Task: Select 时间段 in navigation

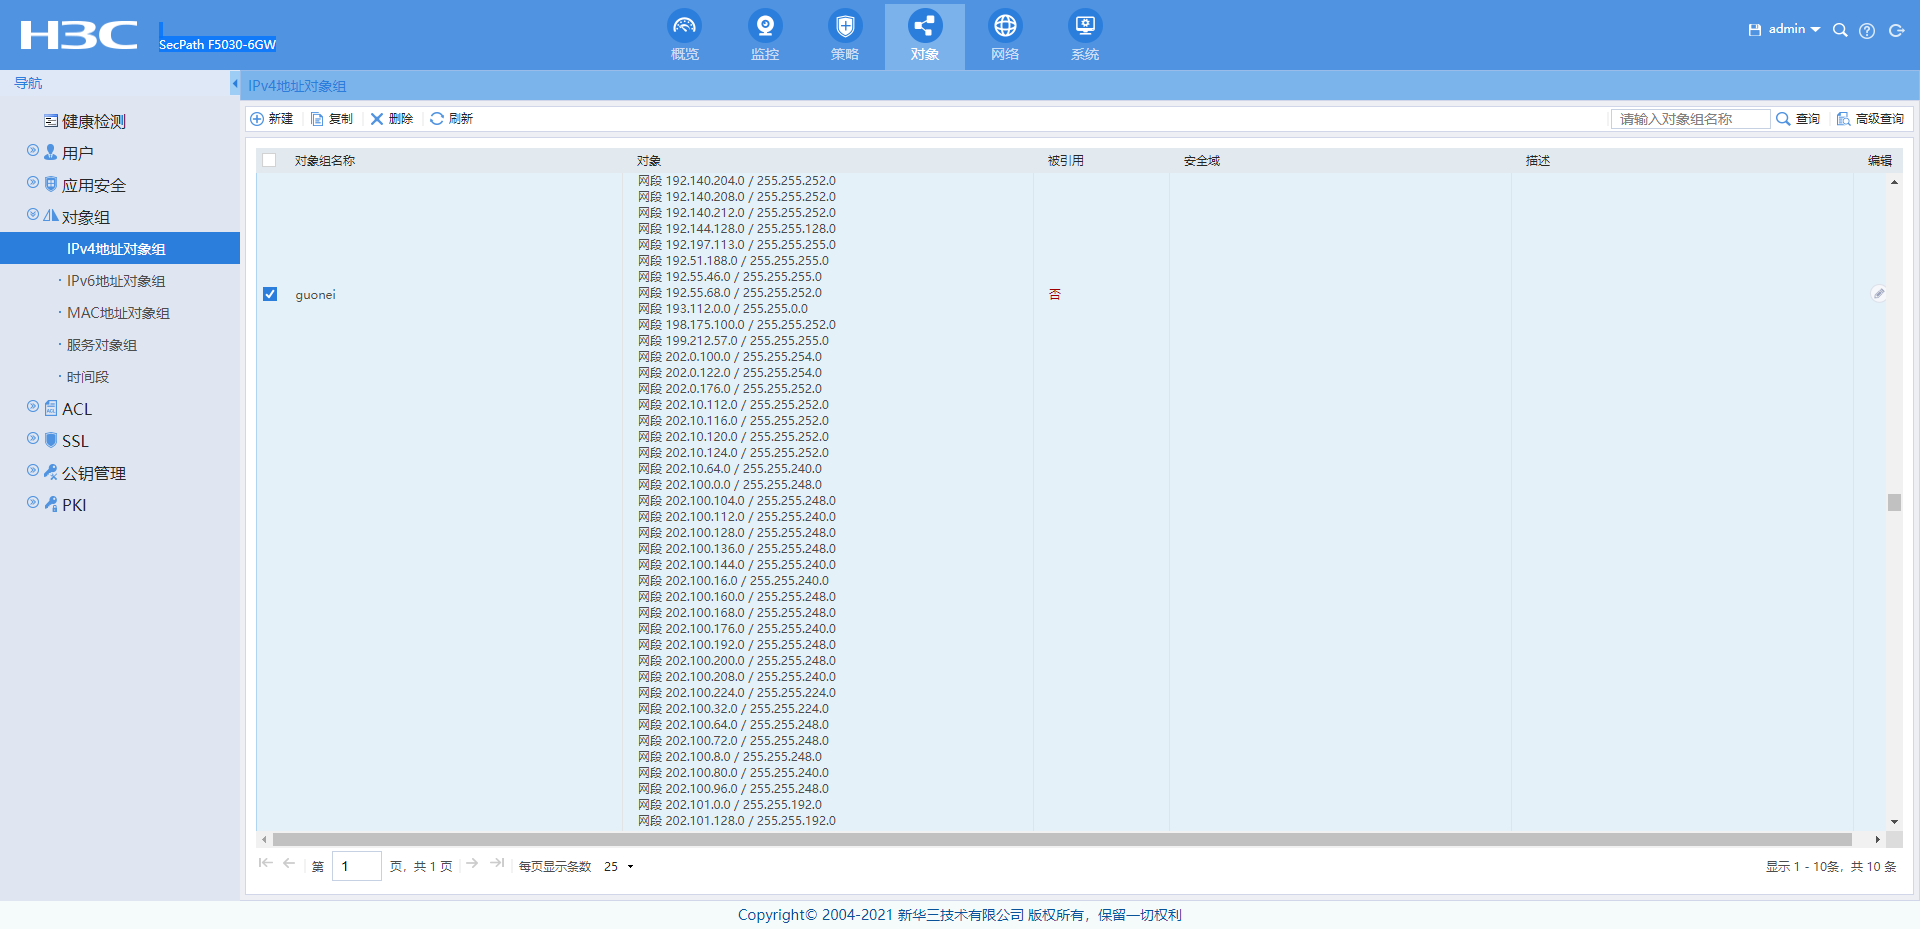Action: (88, 377)
